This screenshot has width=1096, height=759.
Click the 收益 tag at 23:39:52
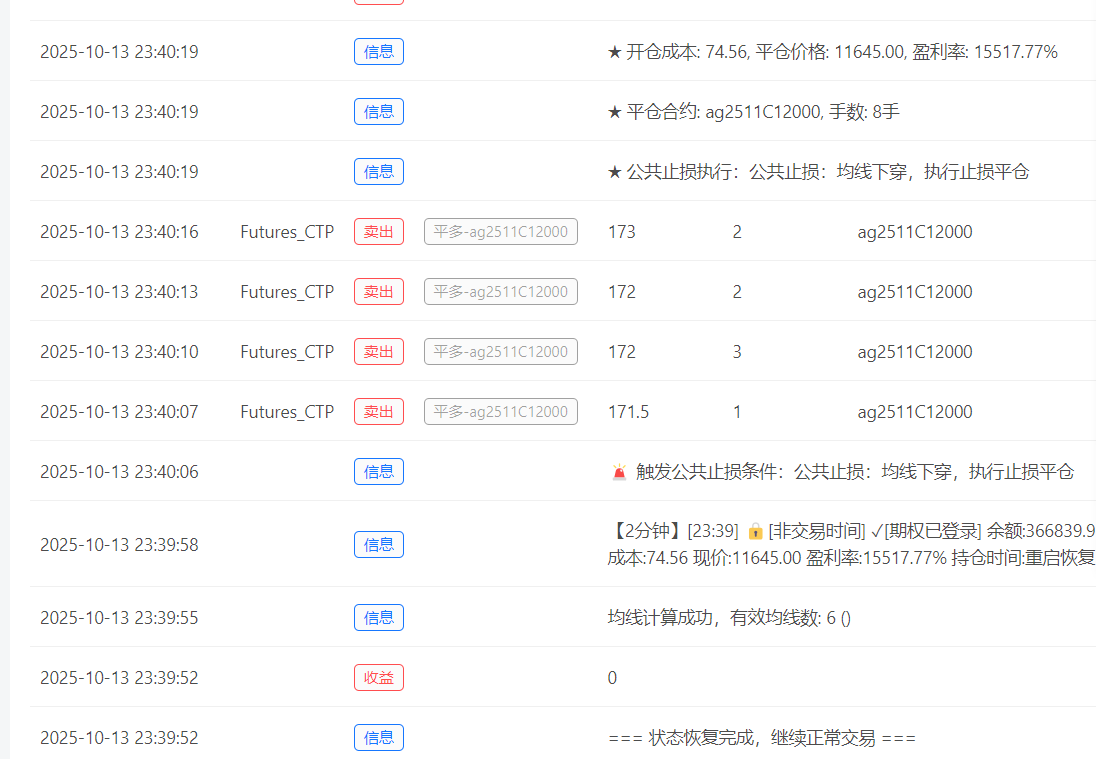[x=379, y=678]
